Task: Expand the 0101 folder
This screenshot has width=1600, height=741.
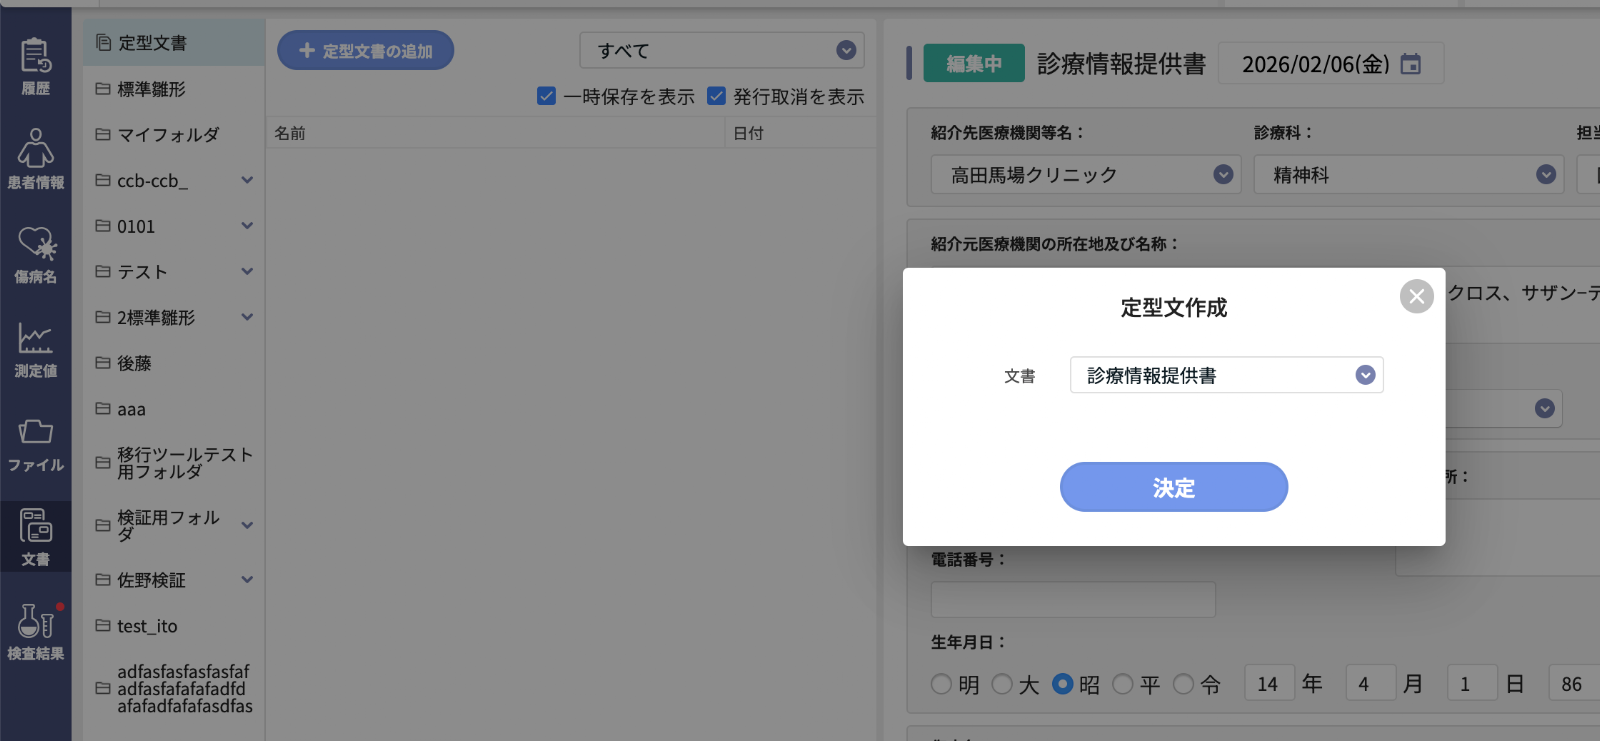Action: coord(247,226)
